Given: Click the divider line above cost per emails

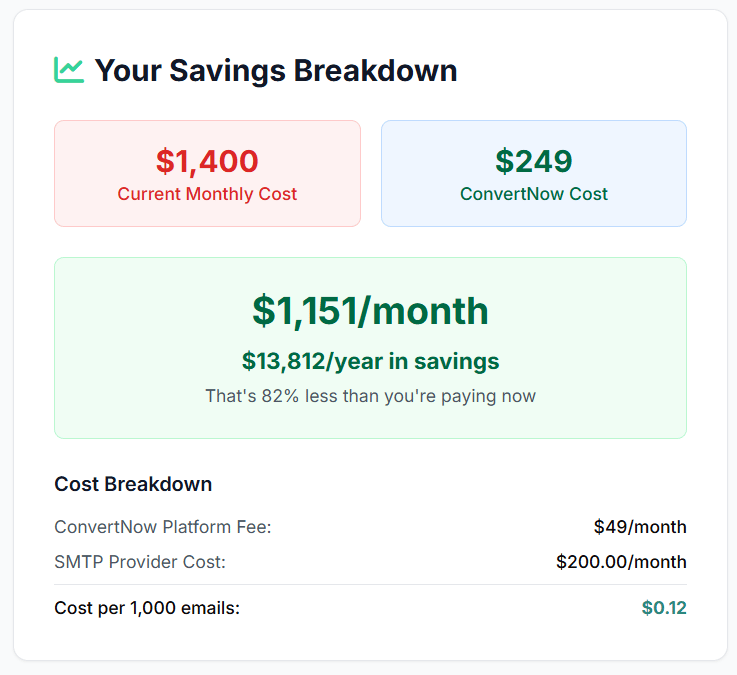Looking at the screenshot, I should (370, 585).
